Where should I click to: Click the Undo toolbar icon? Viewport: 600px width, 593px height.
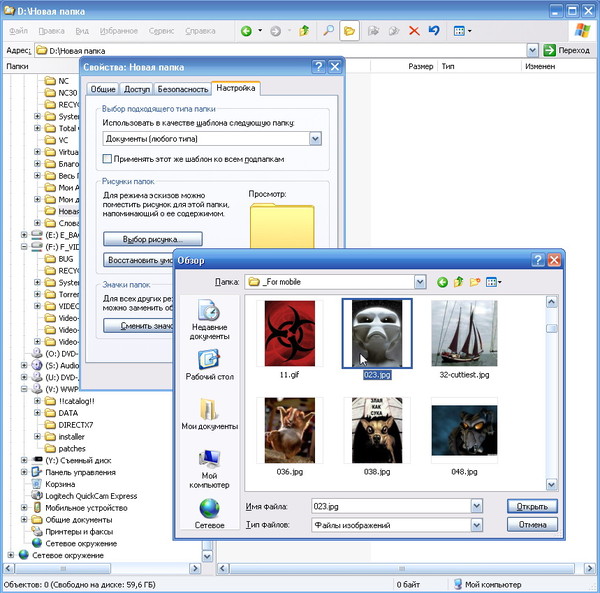[x=434, y=31]
